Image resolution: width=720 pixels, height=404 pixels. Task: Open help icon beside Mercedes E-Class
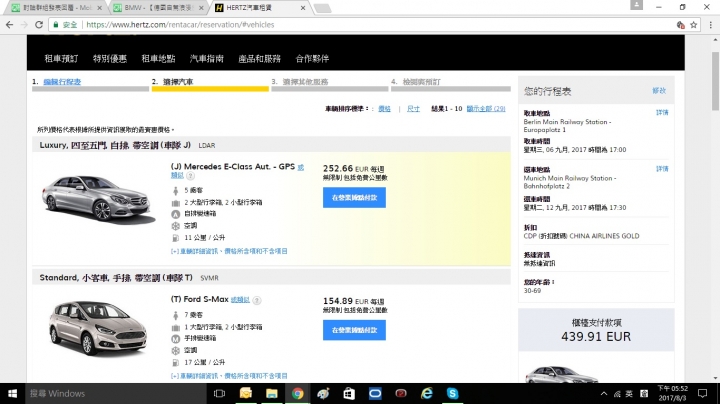click(191, 176)
